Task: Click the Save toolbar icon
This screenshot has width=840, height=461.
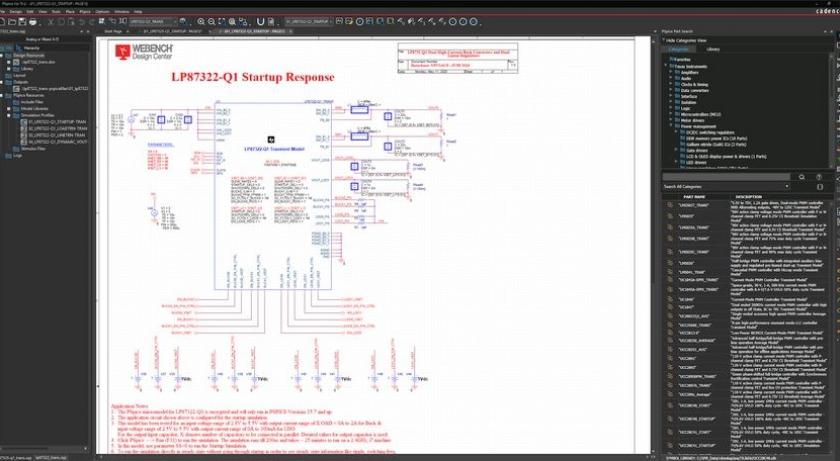Action: pos(22,21)
